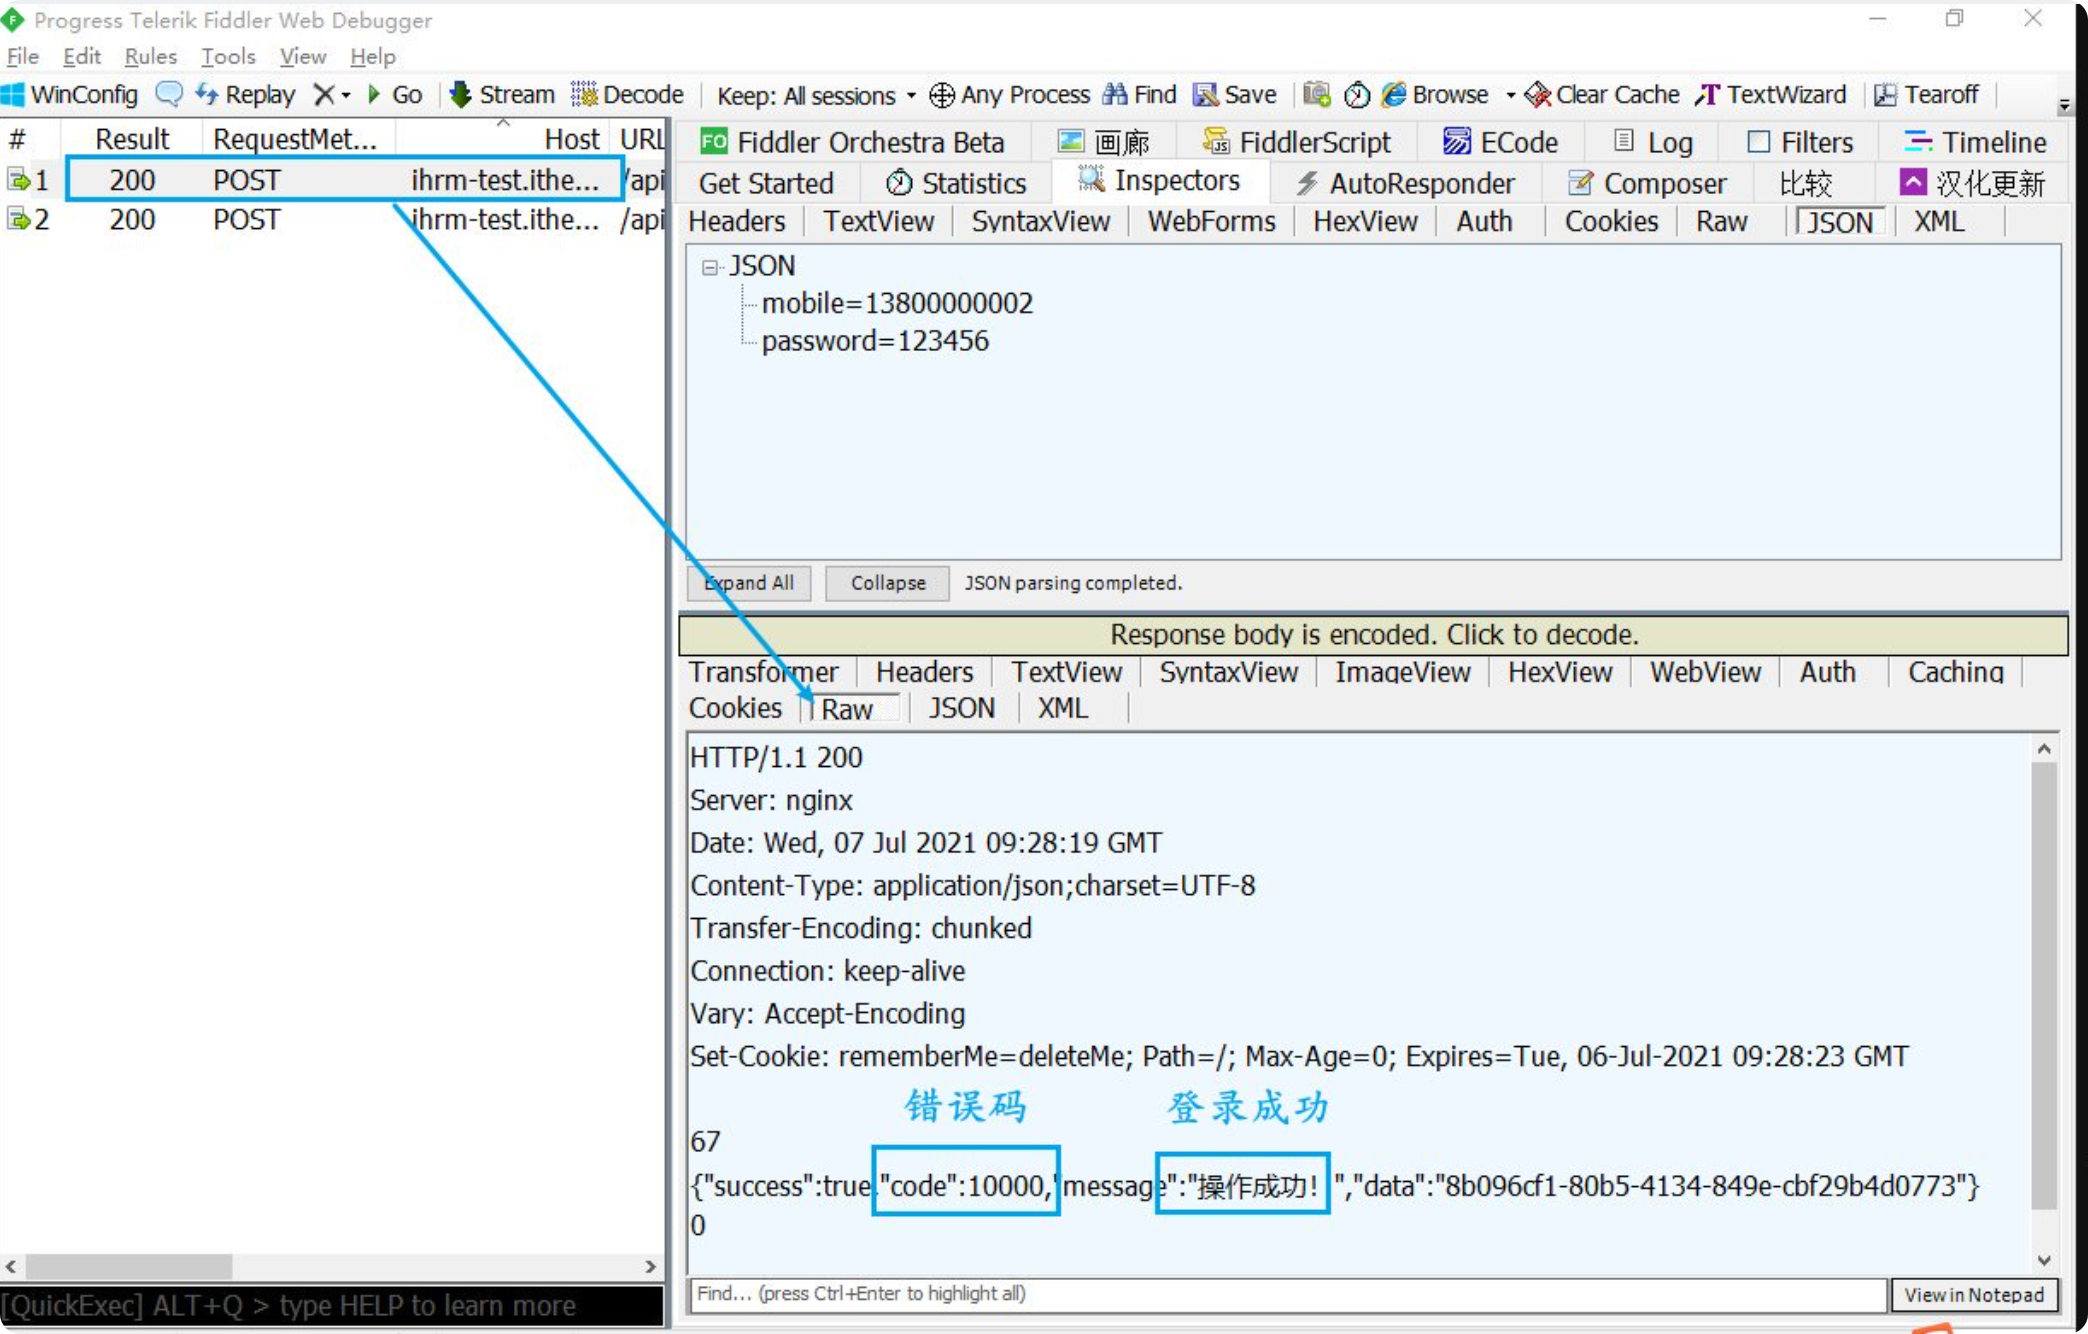Switch to the AutoResponder tab
Screen dimensions: 2088x1334
(x=1406, y=183)
